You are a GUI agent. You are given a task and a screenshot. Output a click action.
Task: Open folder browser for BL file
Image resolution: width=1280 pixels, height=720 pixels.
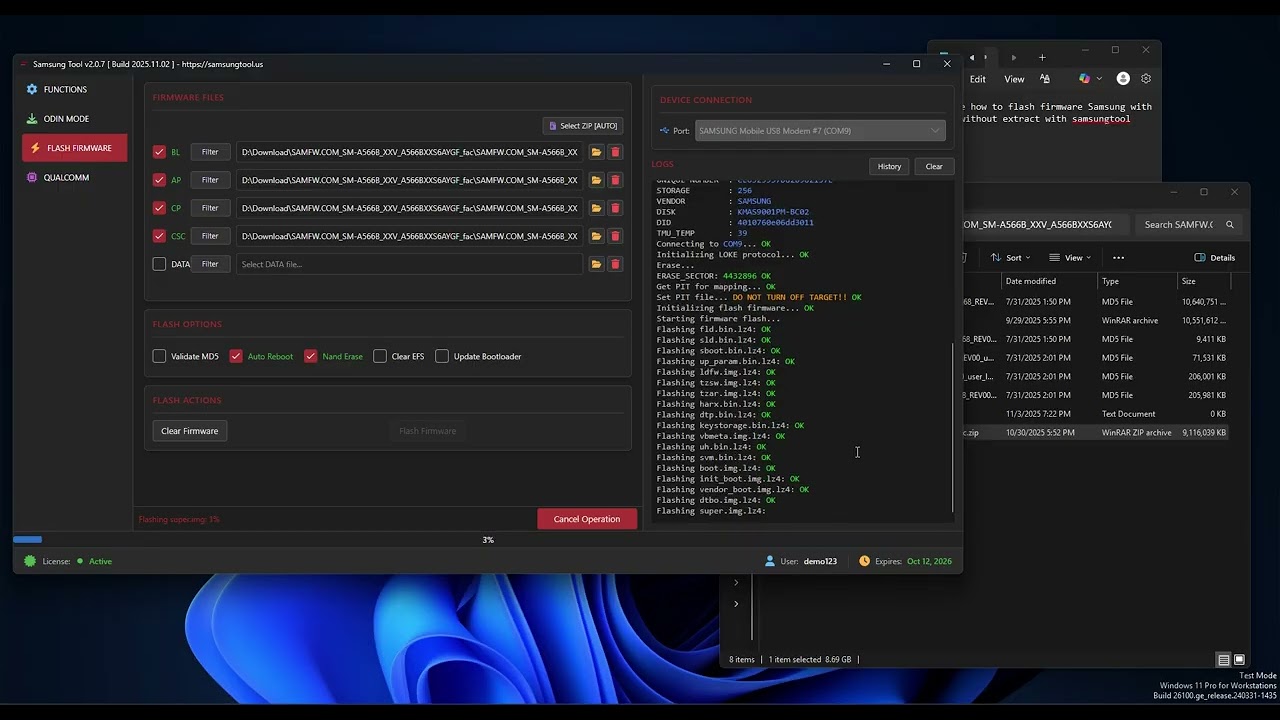[596, 152]
